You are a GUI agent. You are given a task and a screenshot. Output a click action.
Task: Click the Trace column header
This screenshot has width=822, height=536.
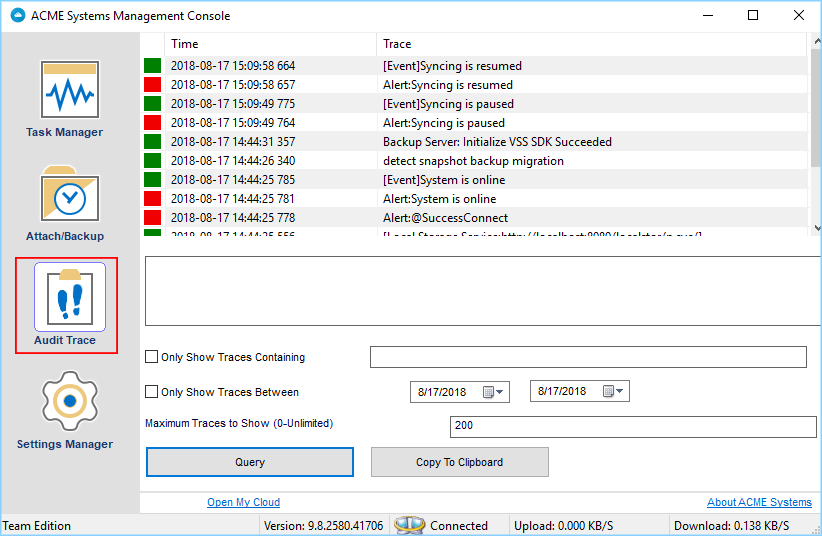click(591, 44)
